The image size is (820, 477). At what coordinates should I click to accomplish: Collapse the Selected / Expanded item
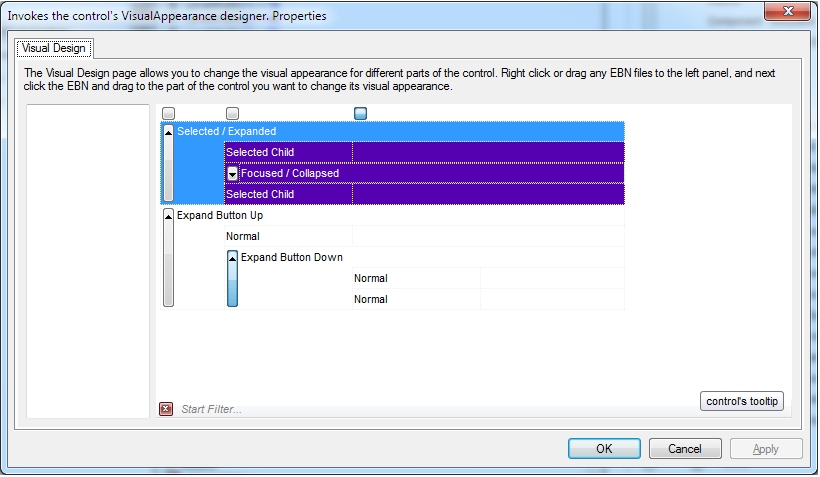(x=168, y=132)
